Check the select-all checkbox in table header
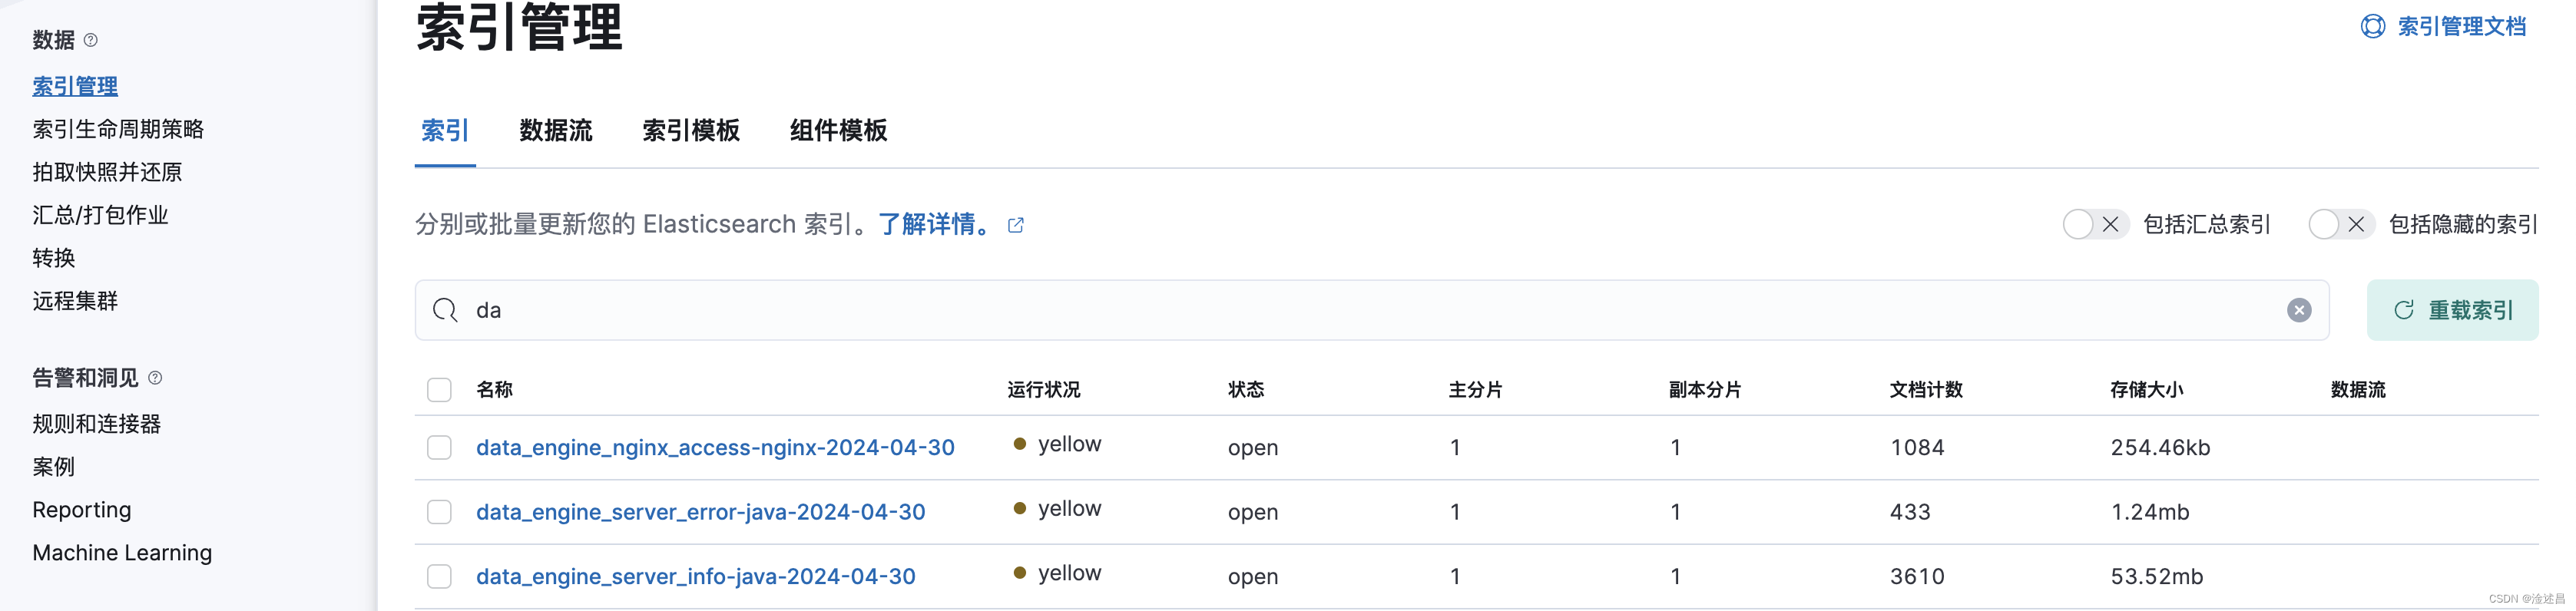The height and width of the screenshot is (611, 2576). 439,390
